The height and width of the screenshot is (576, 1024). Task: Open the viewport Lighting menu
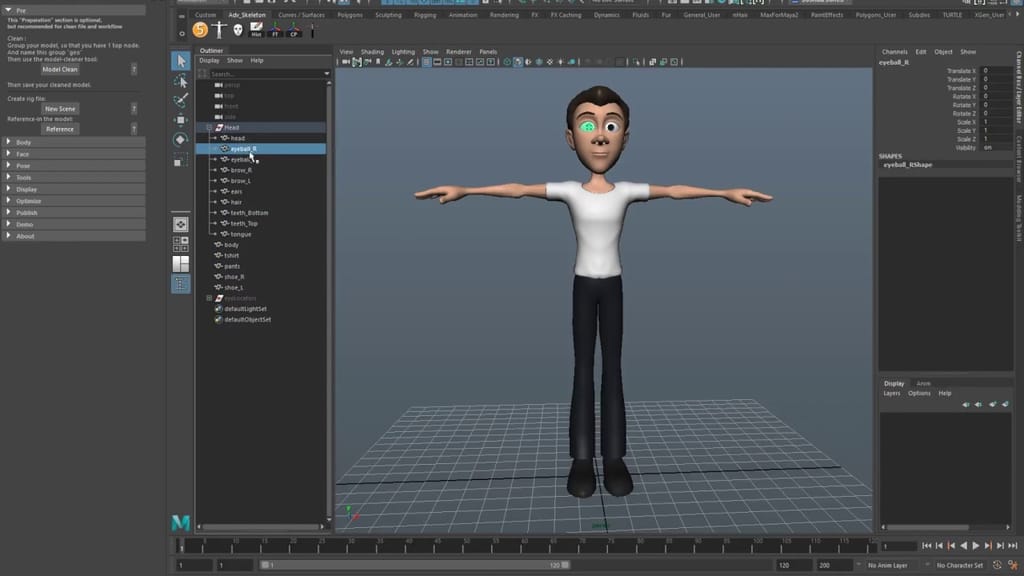tap(403, 52)
